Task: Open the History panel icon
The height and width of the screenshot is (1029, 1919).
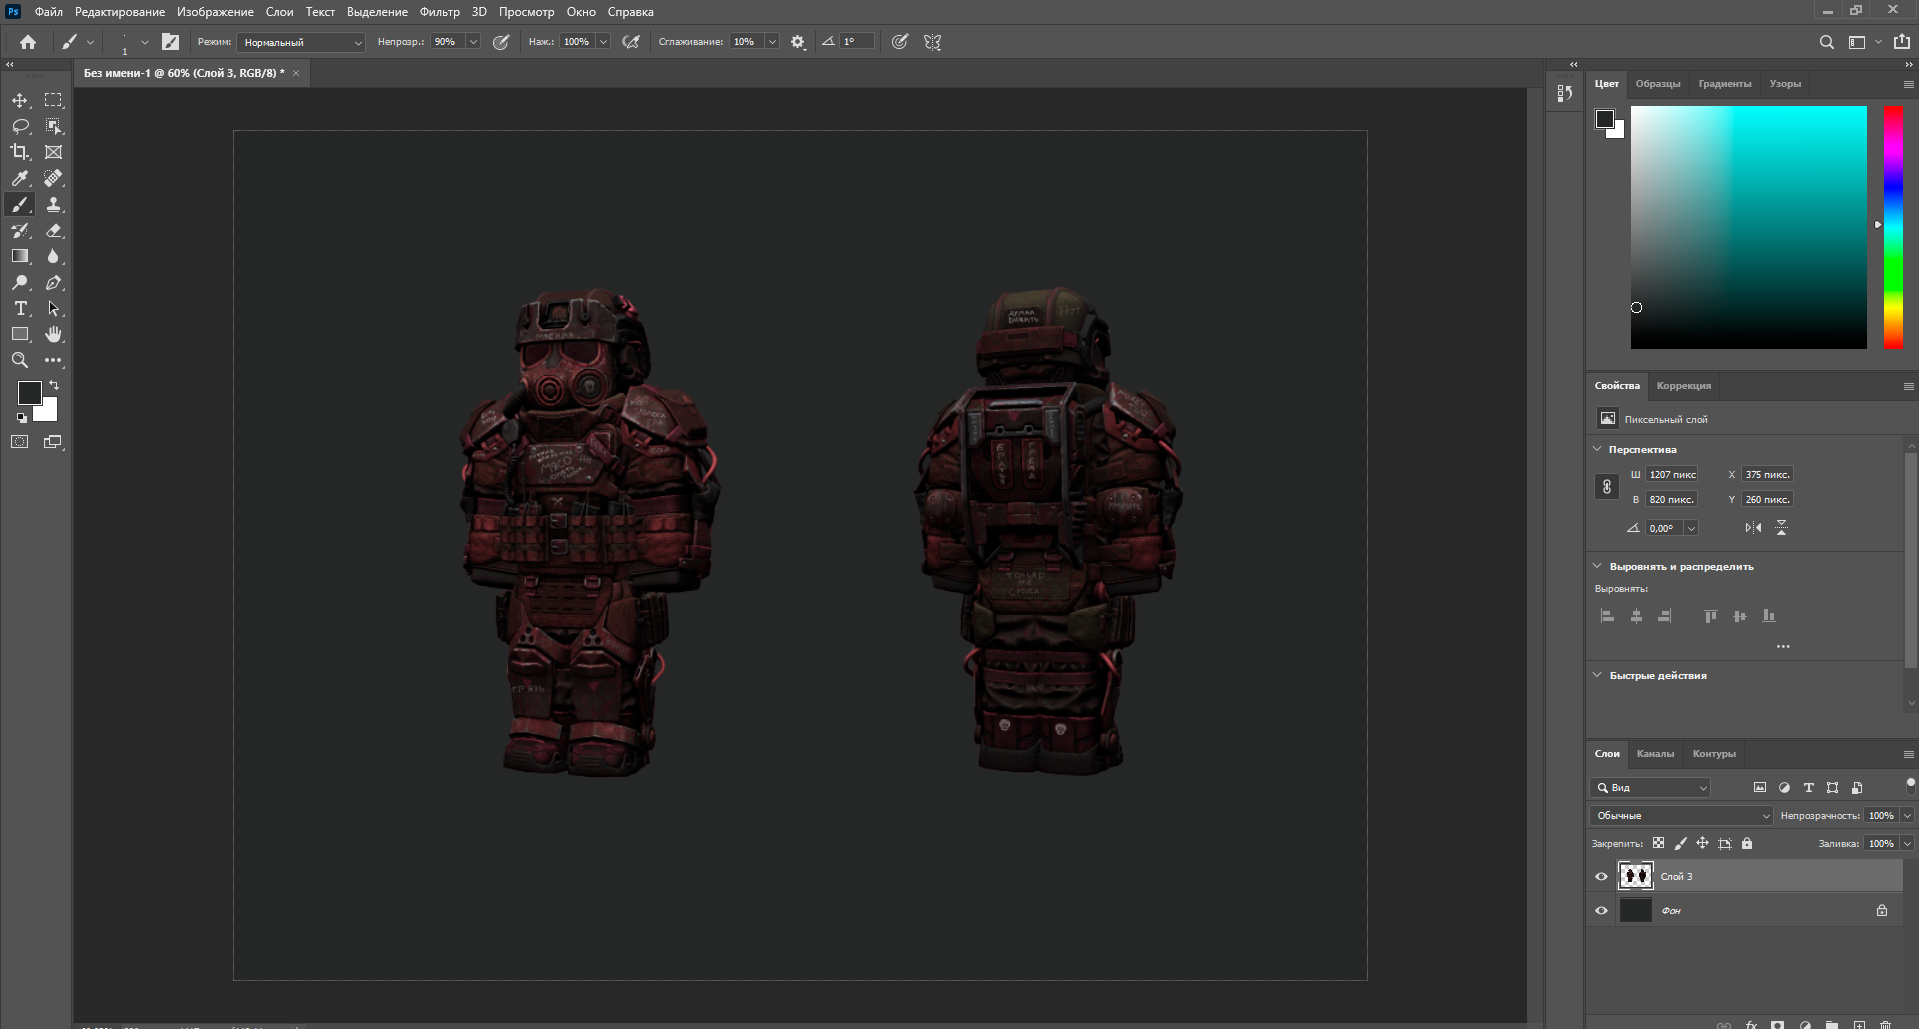Action: tap(1565, 93)
